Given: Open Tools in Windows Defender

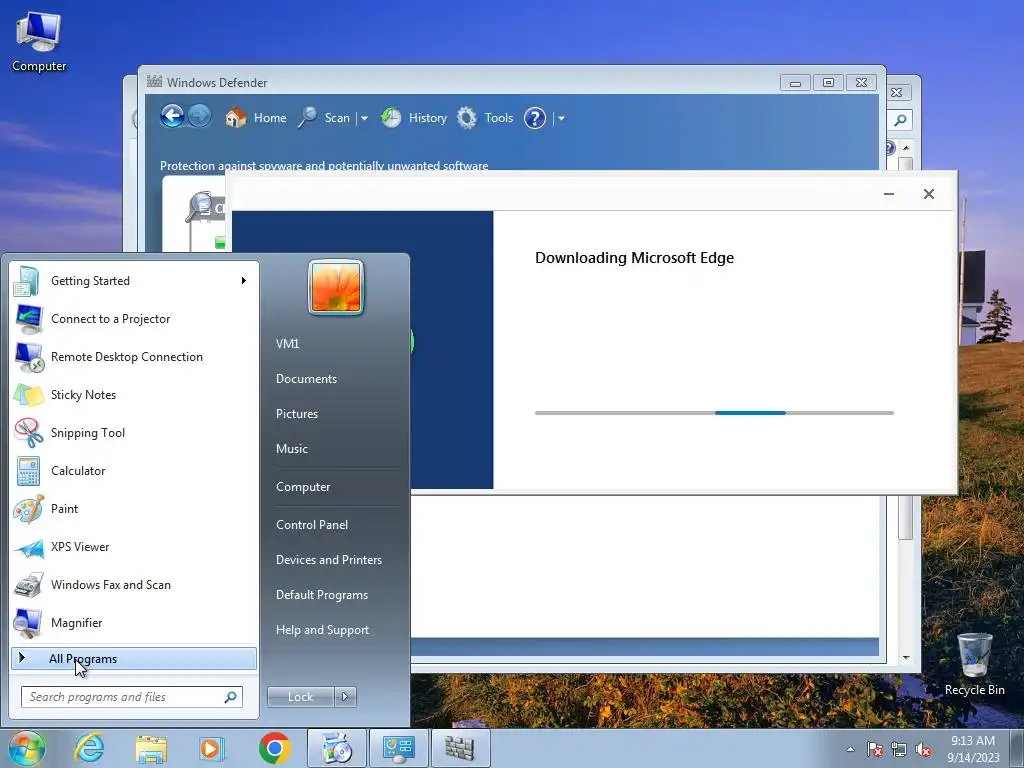Looking at the screenshot, I should tap(485, 118).
